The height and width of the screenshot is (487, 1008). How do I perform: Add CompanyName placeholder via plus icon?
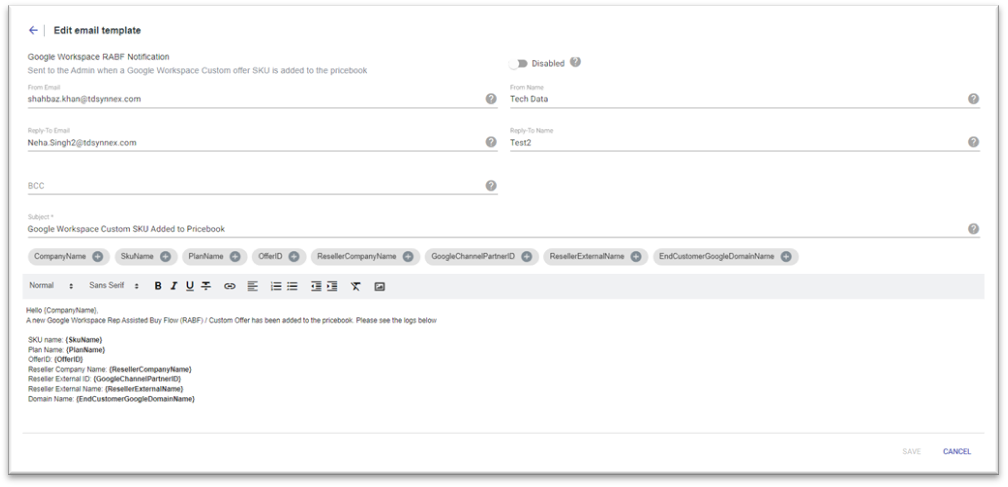(x=98, y=256)
